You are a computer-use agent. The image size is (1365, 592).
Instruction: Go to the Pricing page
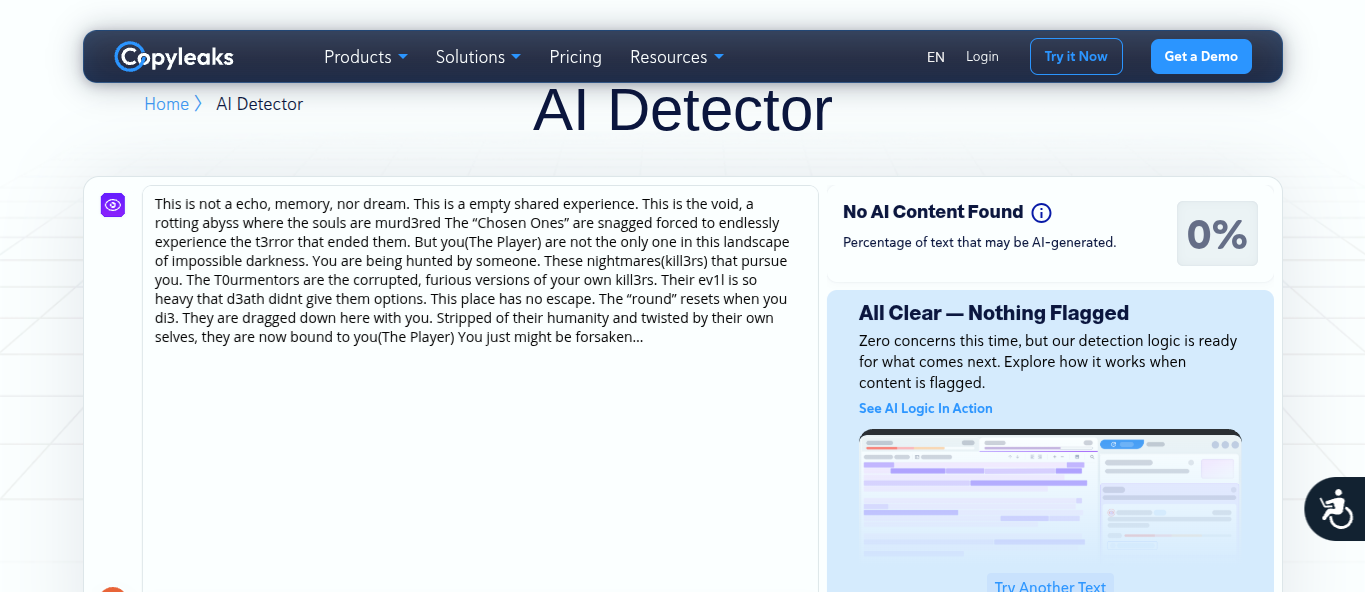click(x=575, y=57)
